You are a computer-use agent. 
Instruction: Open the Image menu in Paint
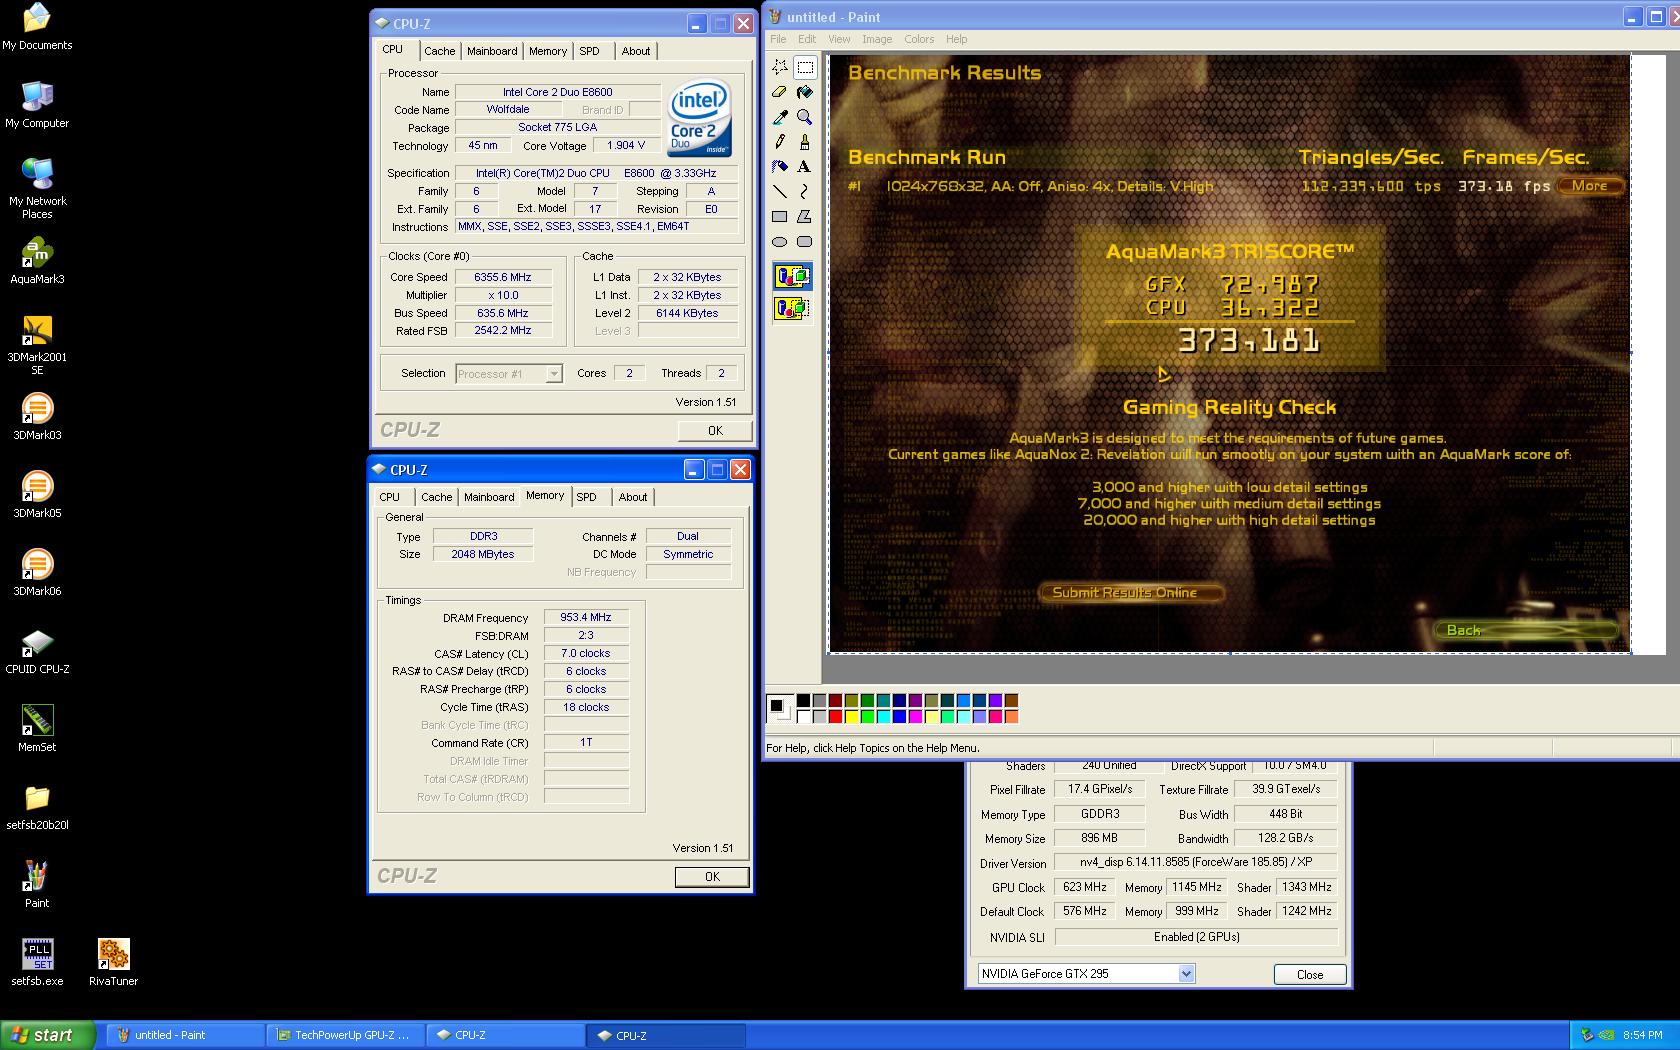[x=877, y=39]
